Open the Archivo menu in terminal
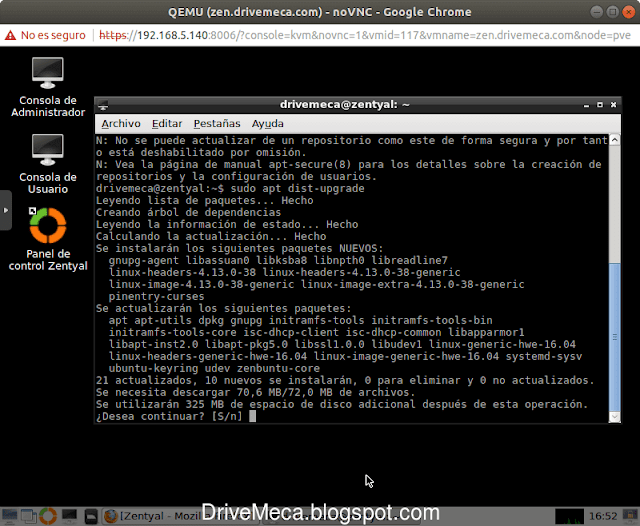 [x=121, y=124]
